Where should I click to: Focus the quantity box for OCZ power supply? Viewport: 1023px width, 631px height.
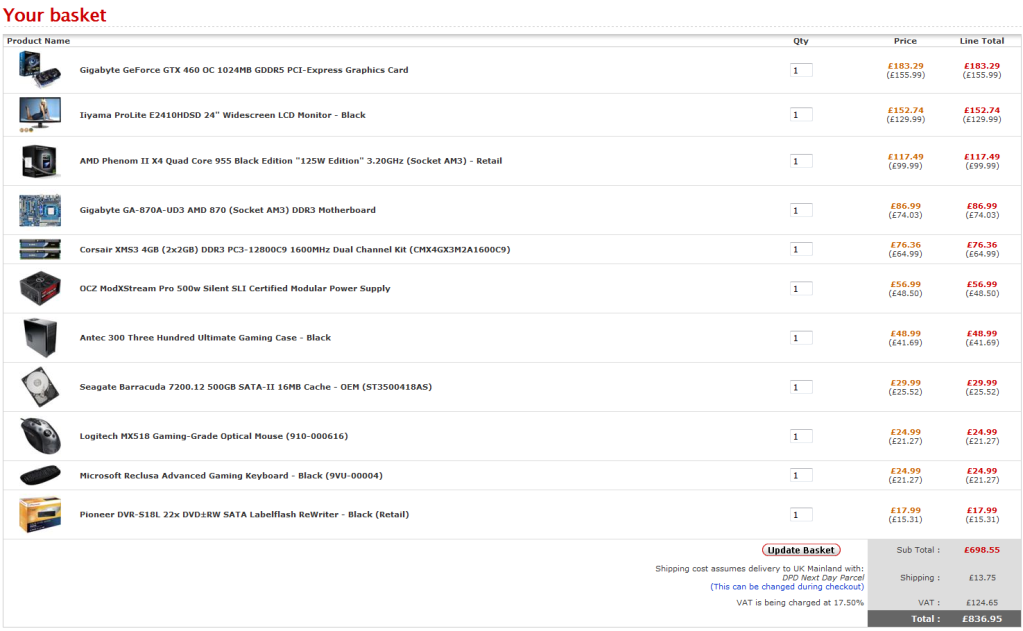click(x=801, y=289)
